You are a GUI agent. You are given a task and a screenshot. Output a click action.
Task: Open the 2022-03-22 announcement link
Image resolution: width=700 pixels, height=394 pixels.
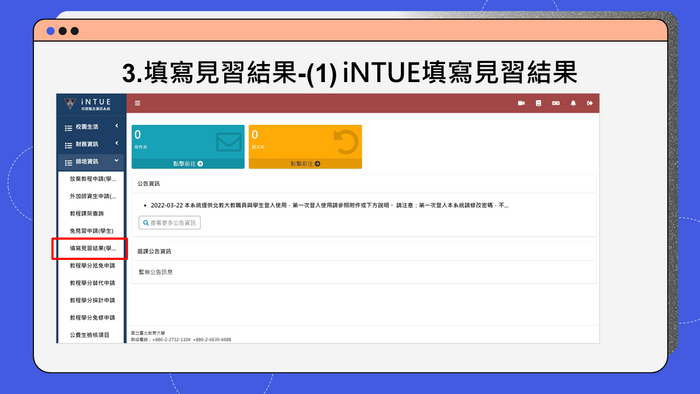[x=329, y=205]
